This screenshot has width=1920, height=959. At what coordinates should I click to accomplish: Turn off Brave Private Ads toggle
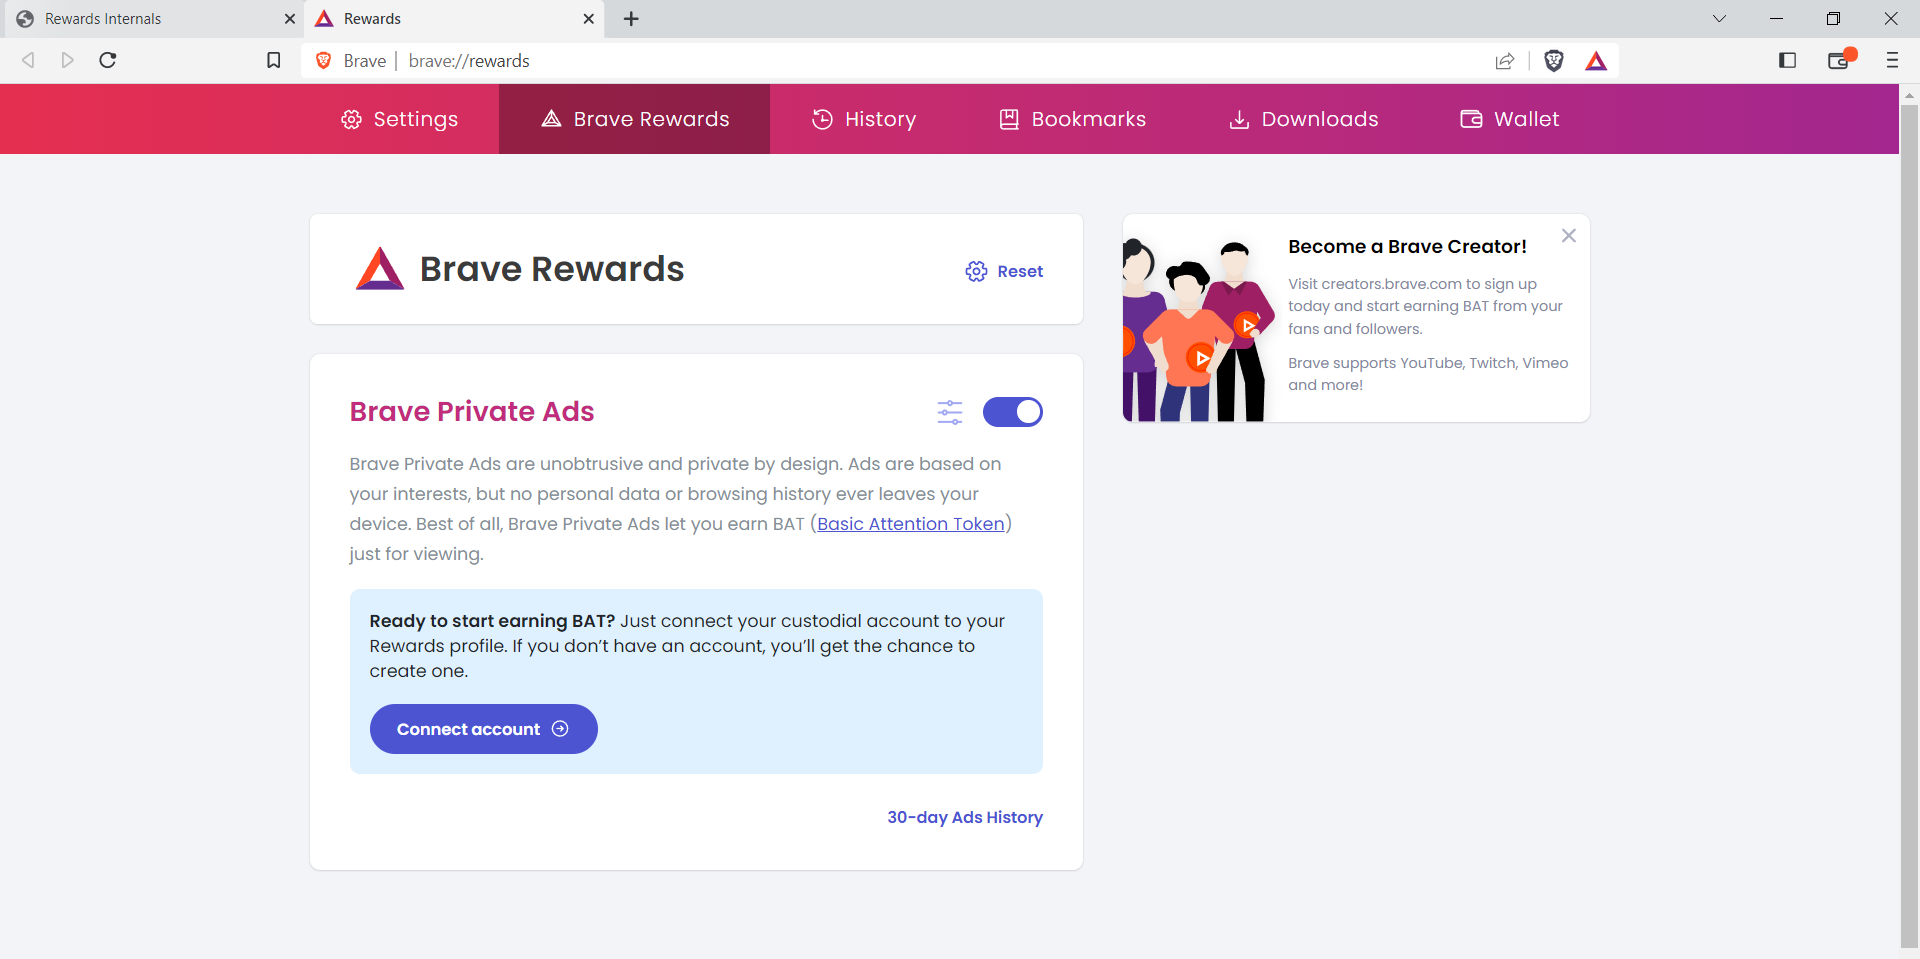(x=1013, y=412)
